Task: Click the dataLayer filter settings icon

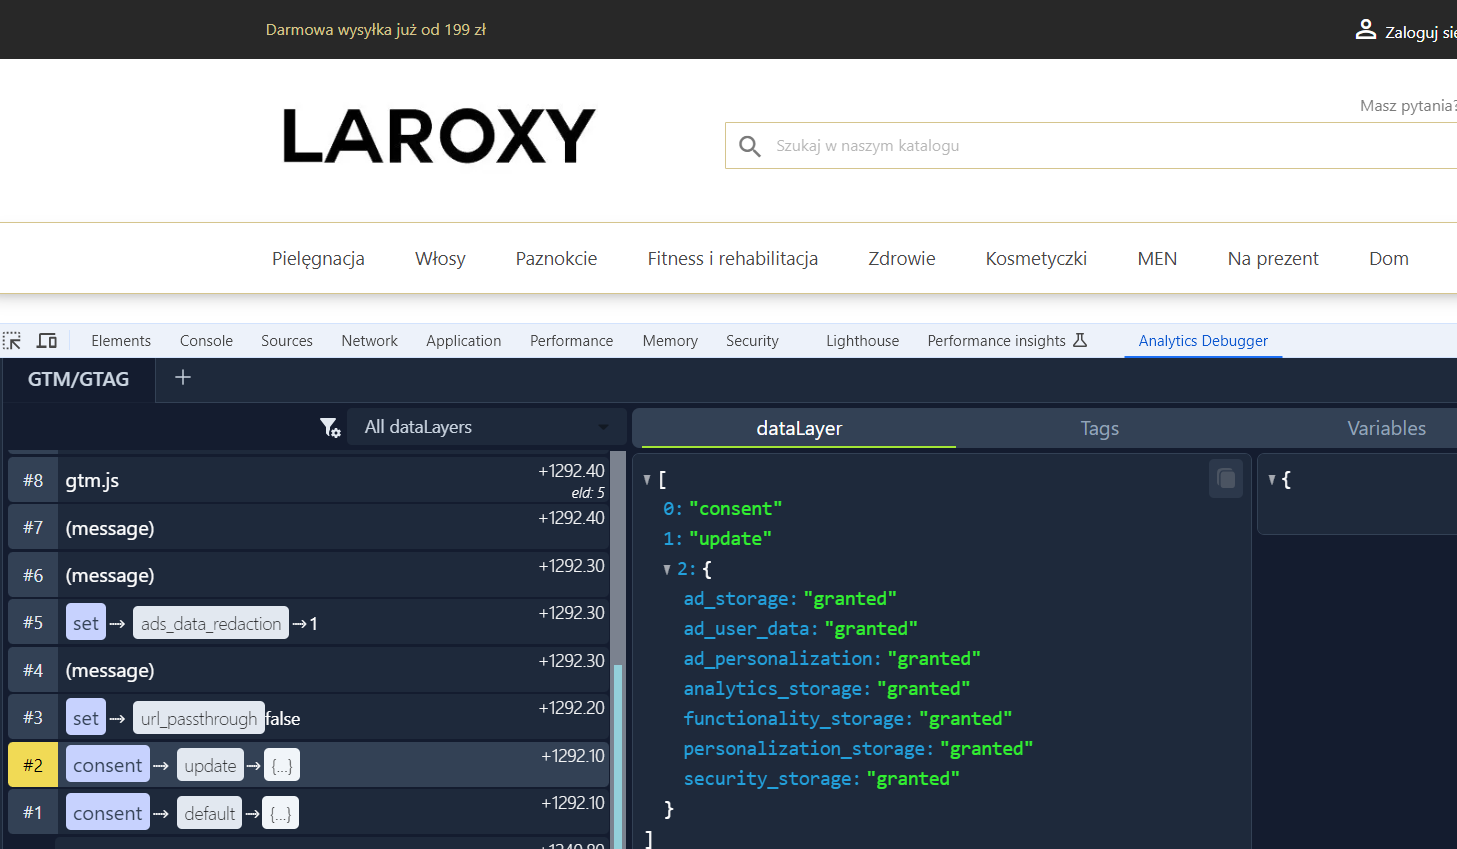Action: coord(330,428)
